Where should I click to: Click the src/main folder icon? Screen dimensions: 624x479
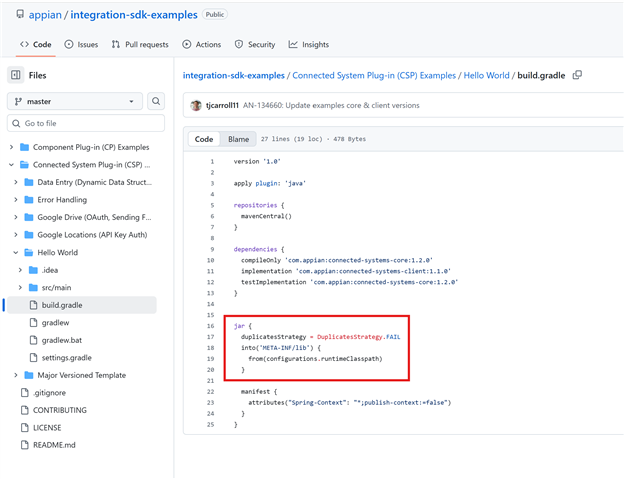click(x=33, y=287)
